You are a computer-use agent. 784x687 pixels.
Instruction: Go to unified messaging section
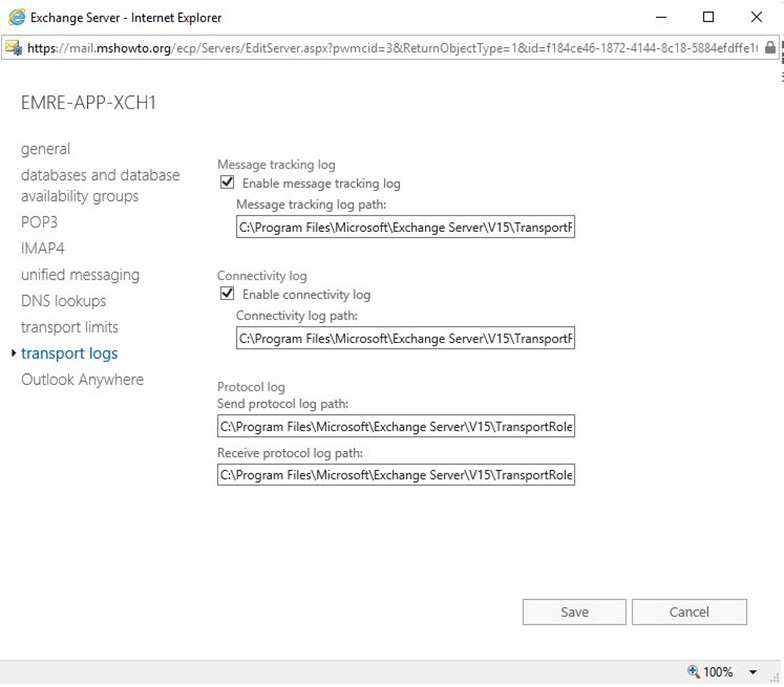pyautogui.click(x=80, y=275)
